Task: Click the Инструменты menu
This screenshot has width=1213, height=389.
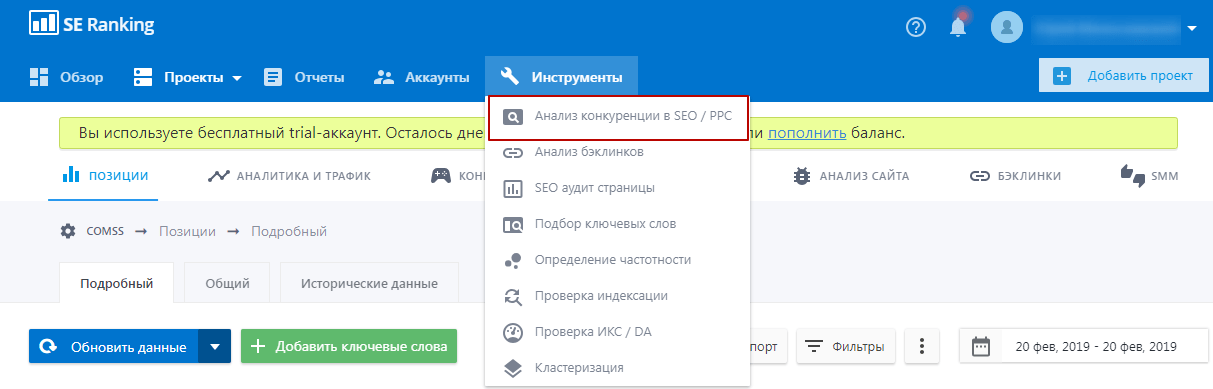Action: click(x=561, y=77)
